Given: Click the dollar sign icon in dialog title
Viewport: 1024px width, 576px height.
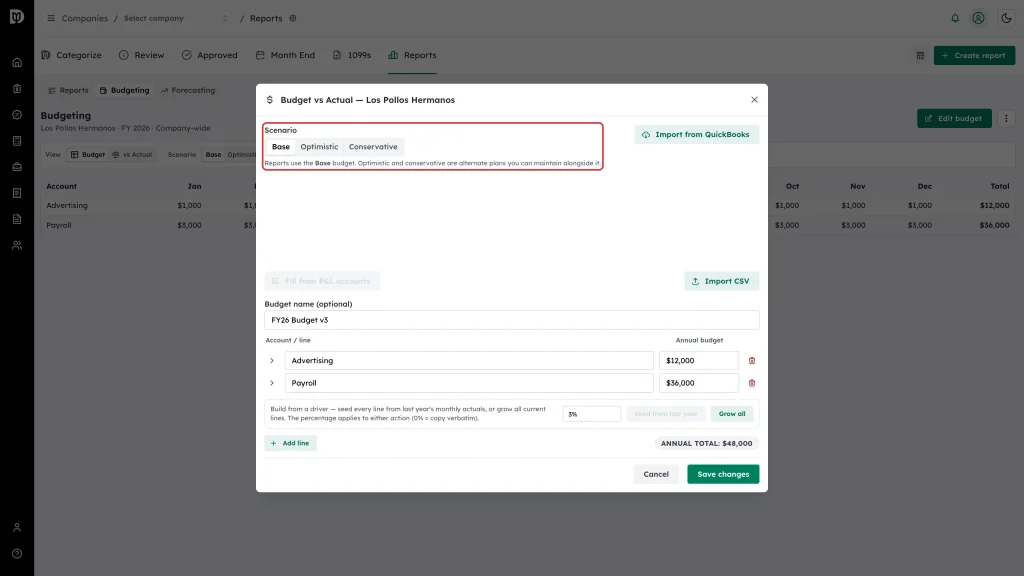Looking at the screenshot, I should (270, 100).
